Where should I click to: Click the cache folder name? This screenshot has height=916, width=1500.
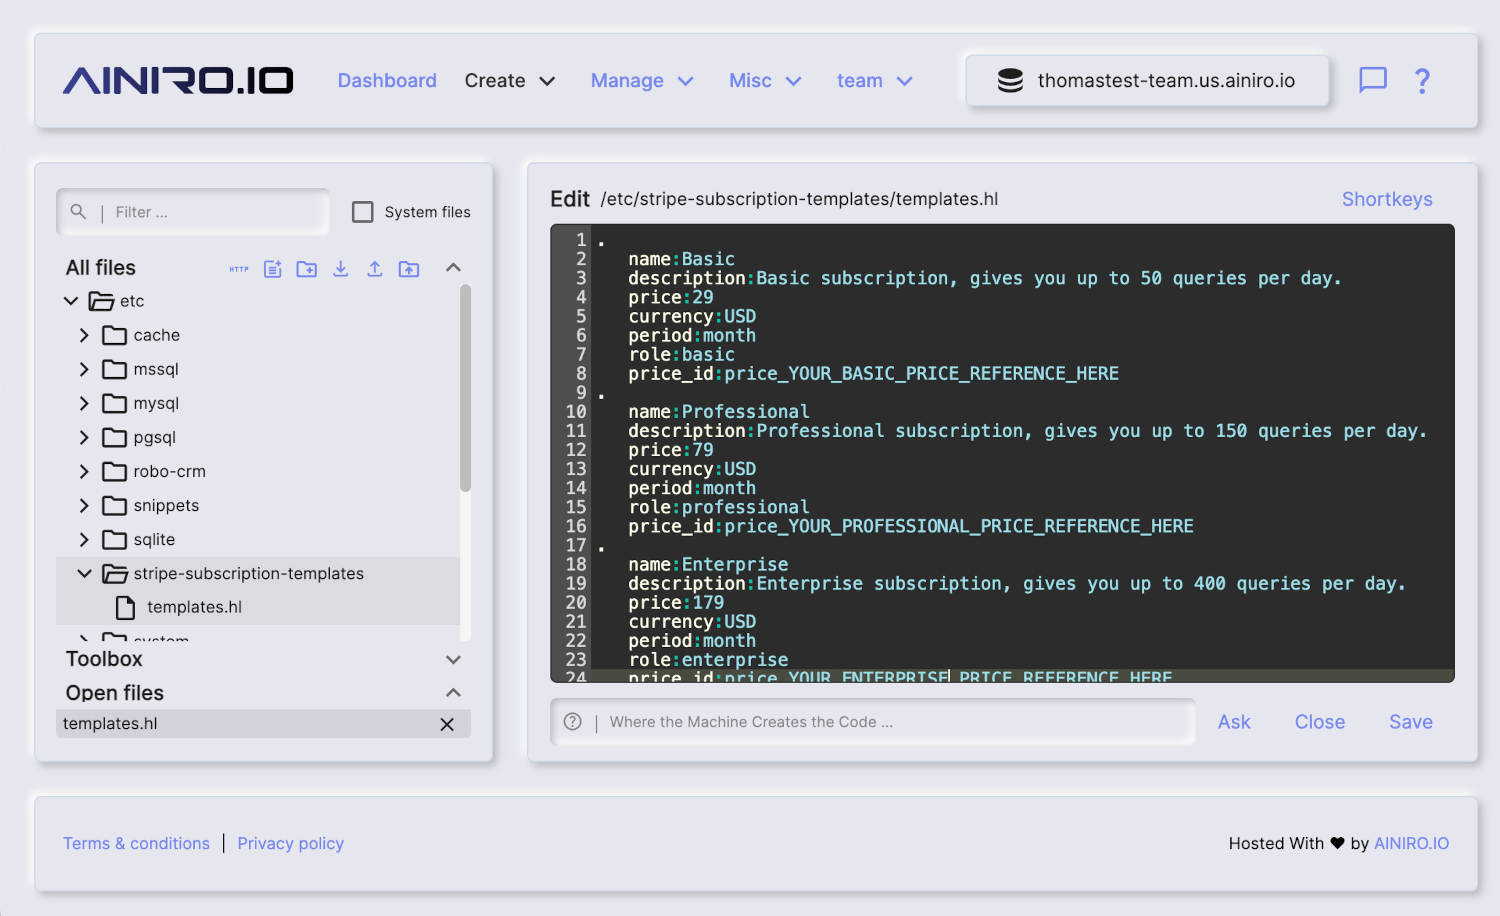click(x=157, y=335)
